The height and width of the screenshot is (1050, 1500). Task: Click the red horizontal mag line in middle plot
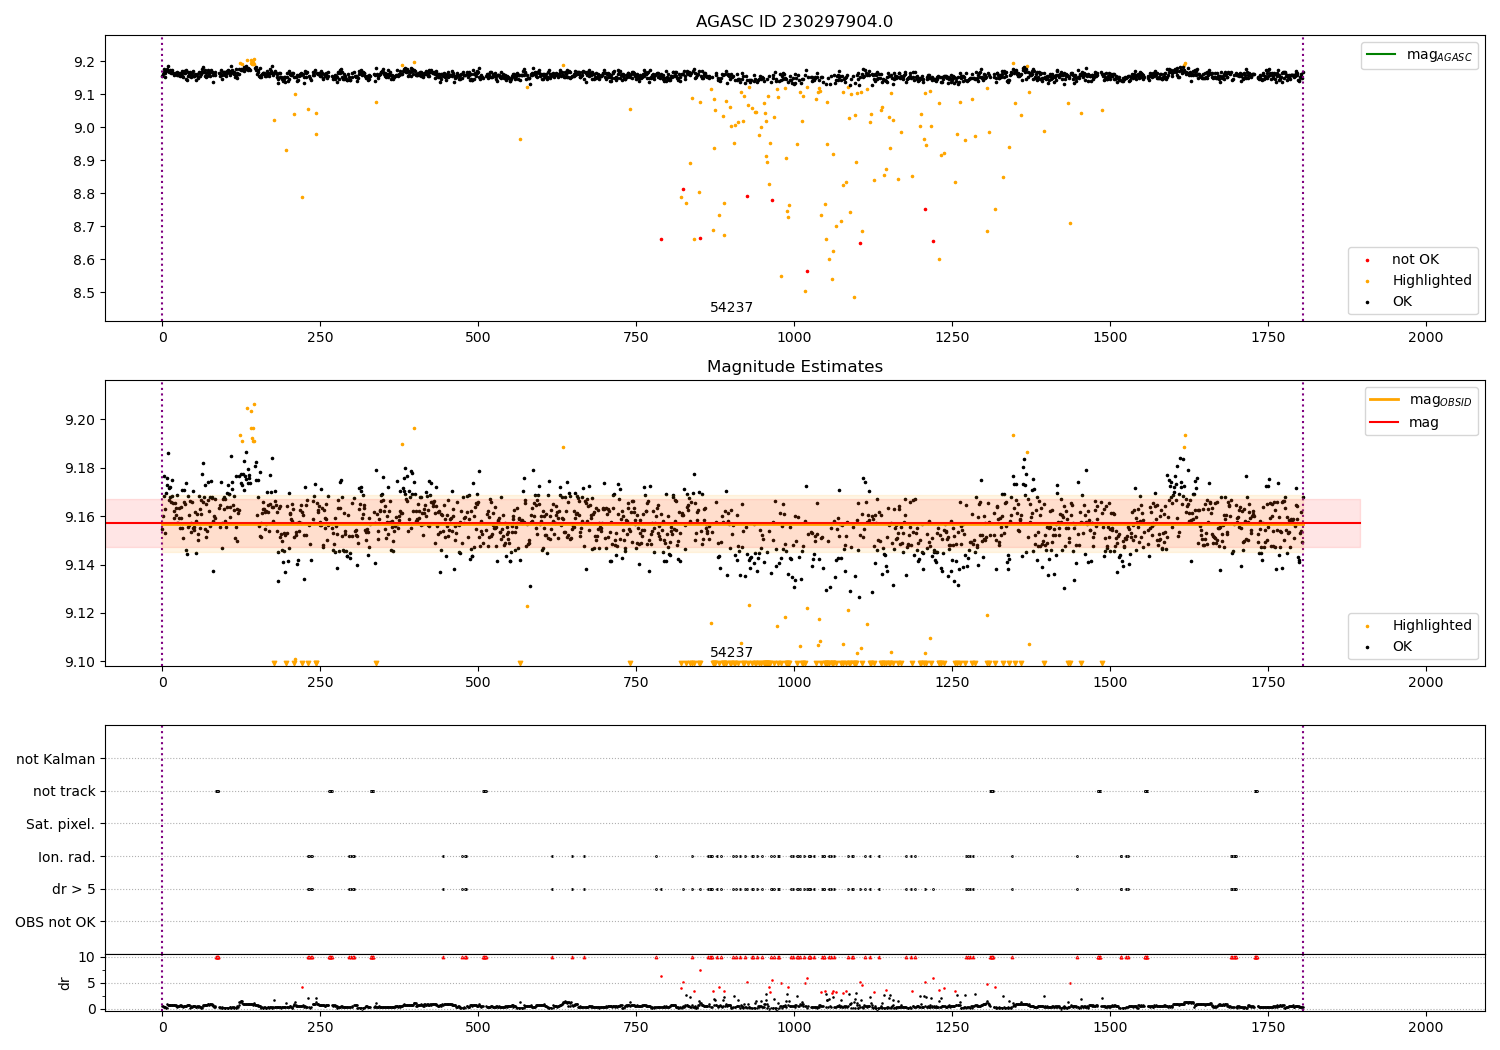coord(733,523)
